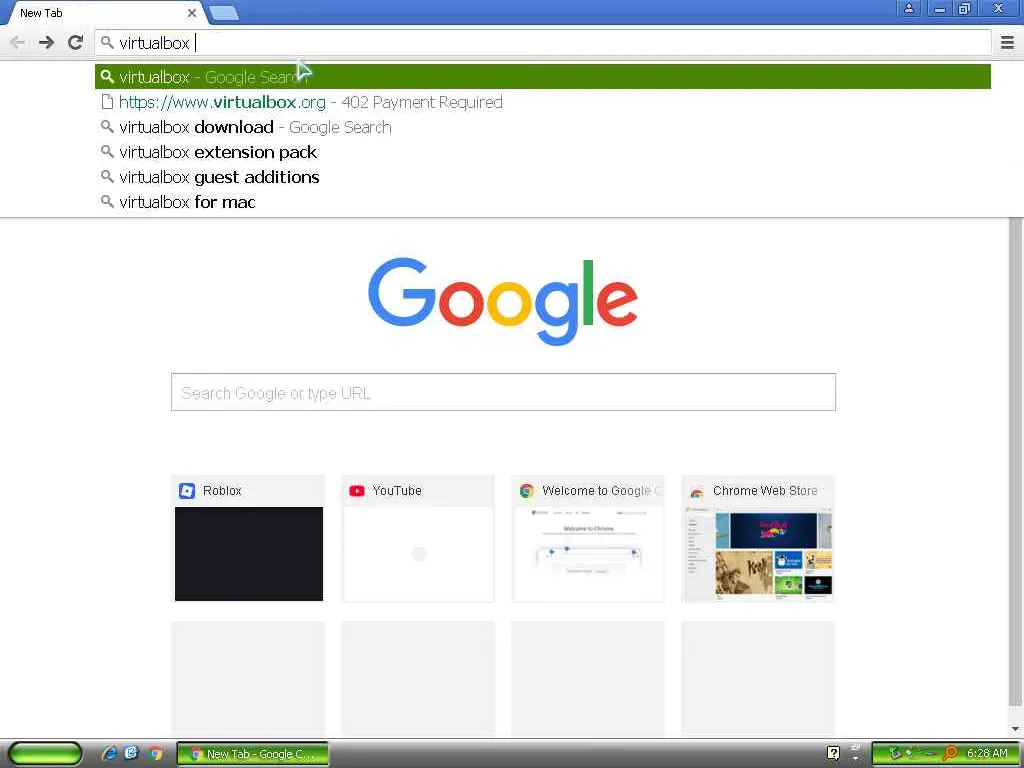Click the Roblox favicon in the tile header
Image resolution: width=1024 pixels, height=768 pixels.
(x=187, y=490)
